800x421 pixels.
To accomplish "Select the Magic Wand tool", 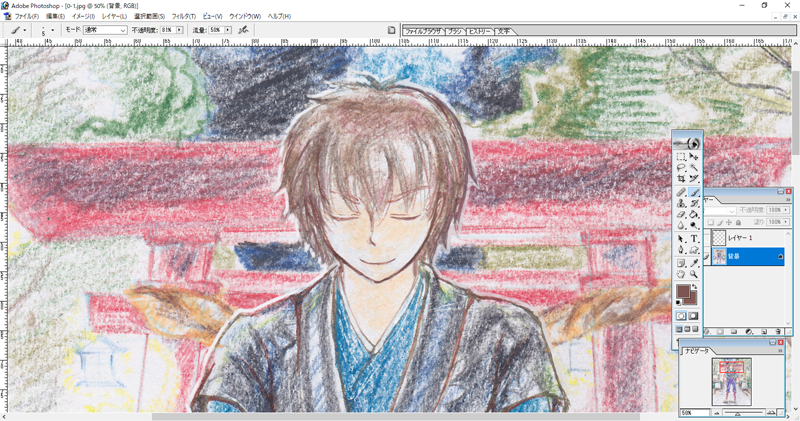I will pyautogui.click(x=694, y=167).
